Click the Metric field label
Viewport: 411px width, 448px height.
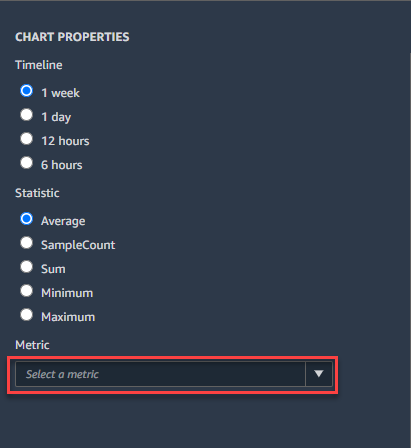32,345
